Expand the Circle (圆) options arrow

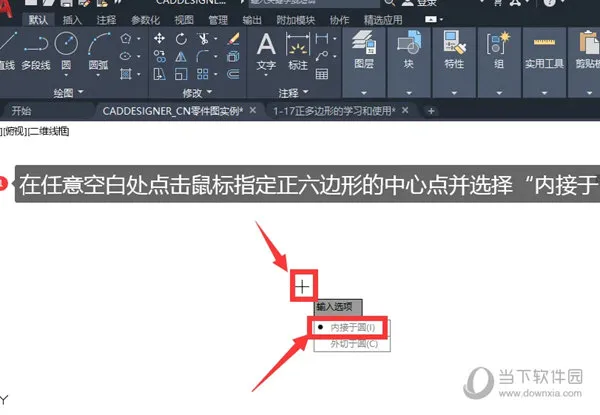click(66, 75)
